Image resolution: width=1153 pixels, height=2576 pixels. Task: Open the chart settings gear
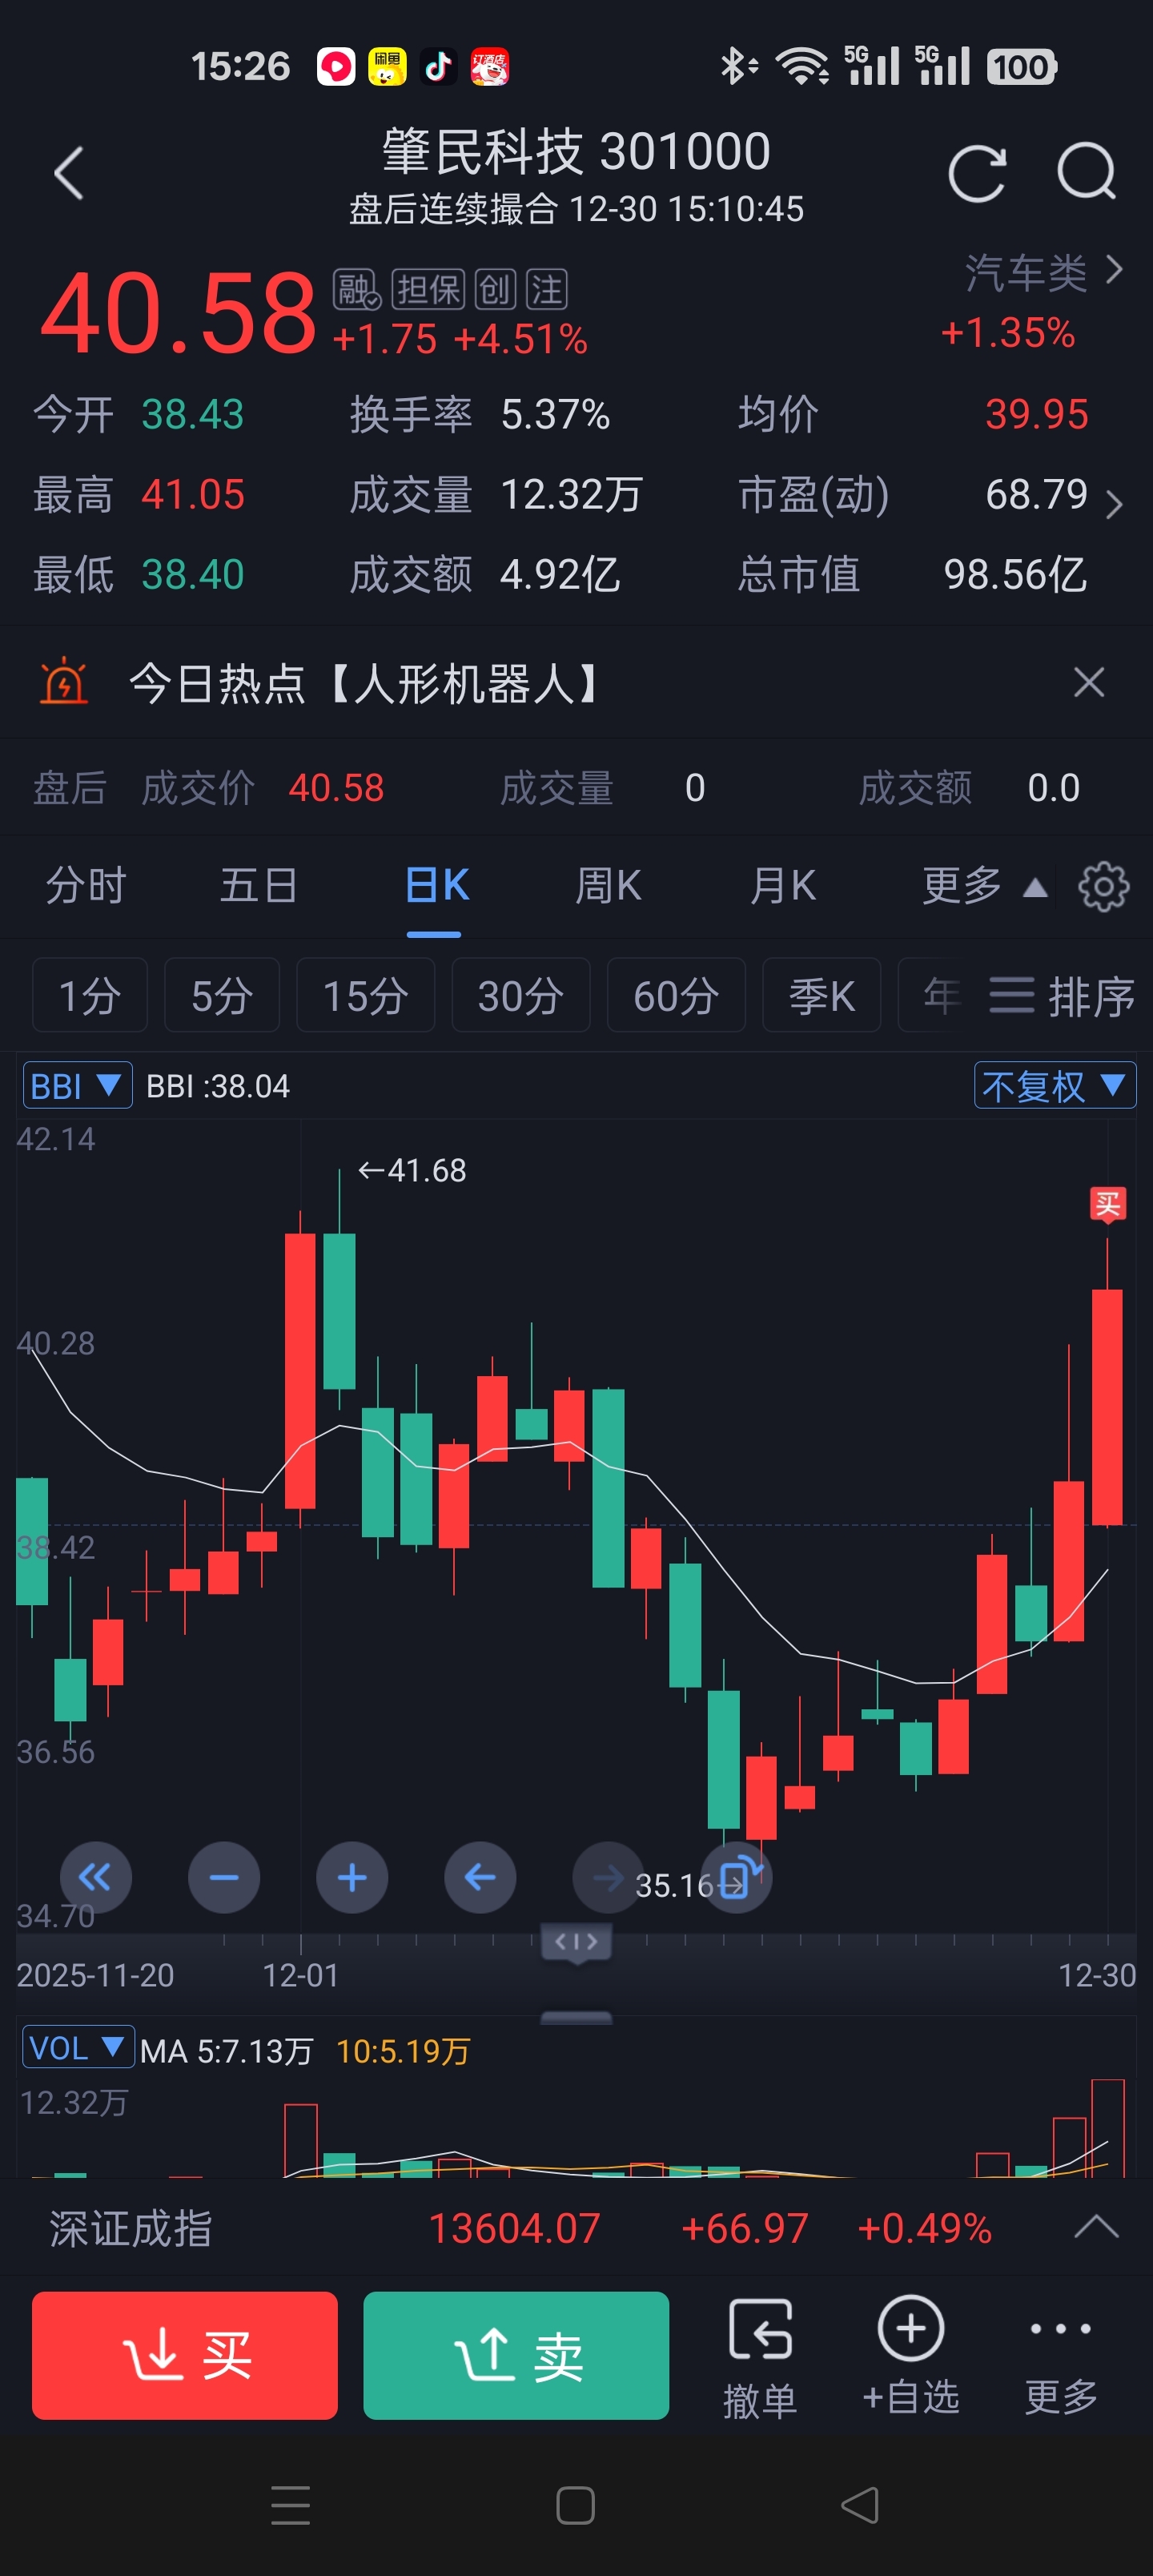[1103, 886]
